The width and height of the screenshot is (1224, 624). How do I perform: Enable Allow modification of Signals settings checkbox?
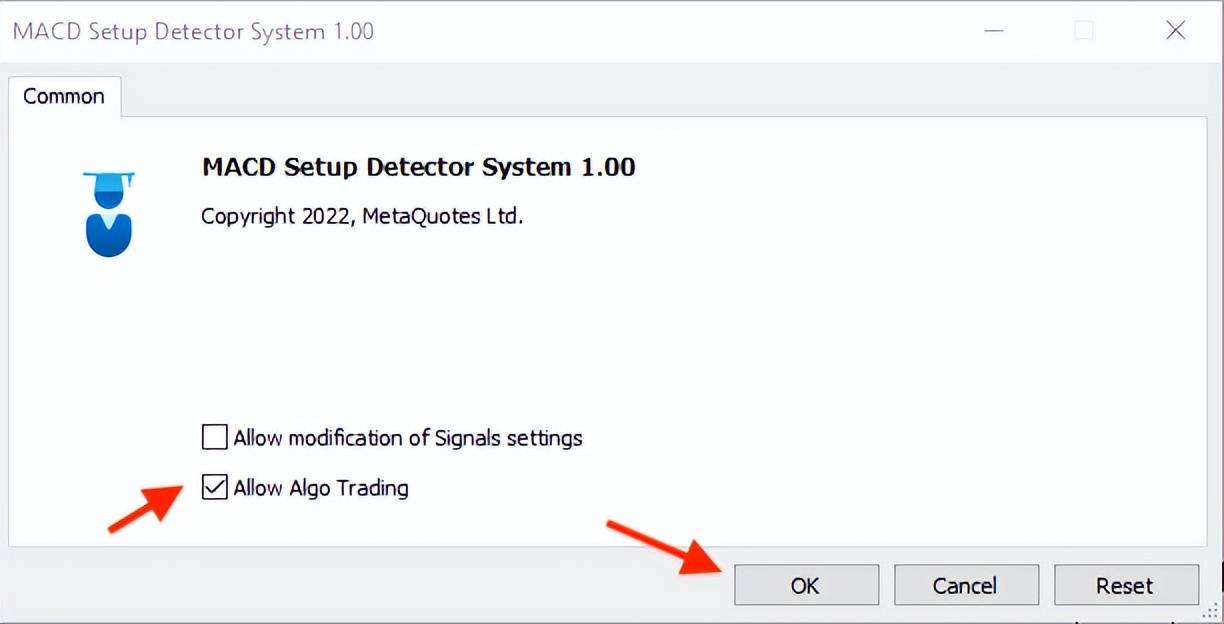coord(214,437)
